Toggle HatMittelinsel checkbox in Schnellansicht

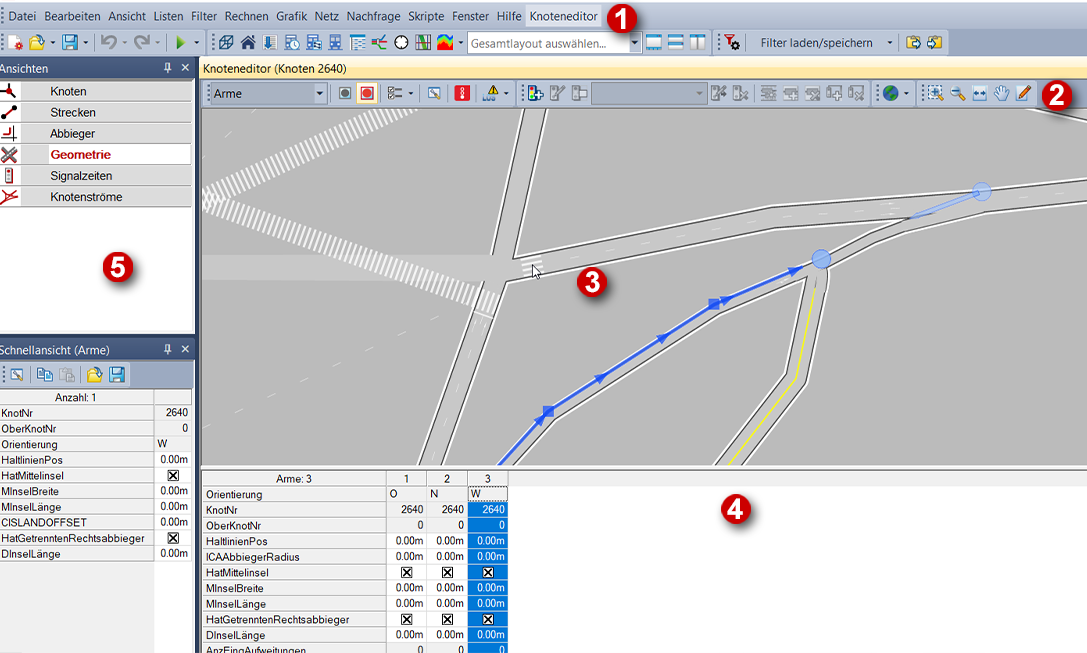coord(173,476)
